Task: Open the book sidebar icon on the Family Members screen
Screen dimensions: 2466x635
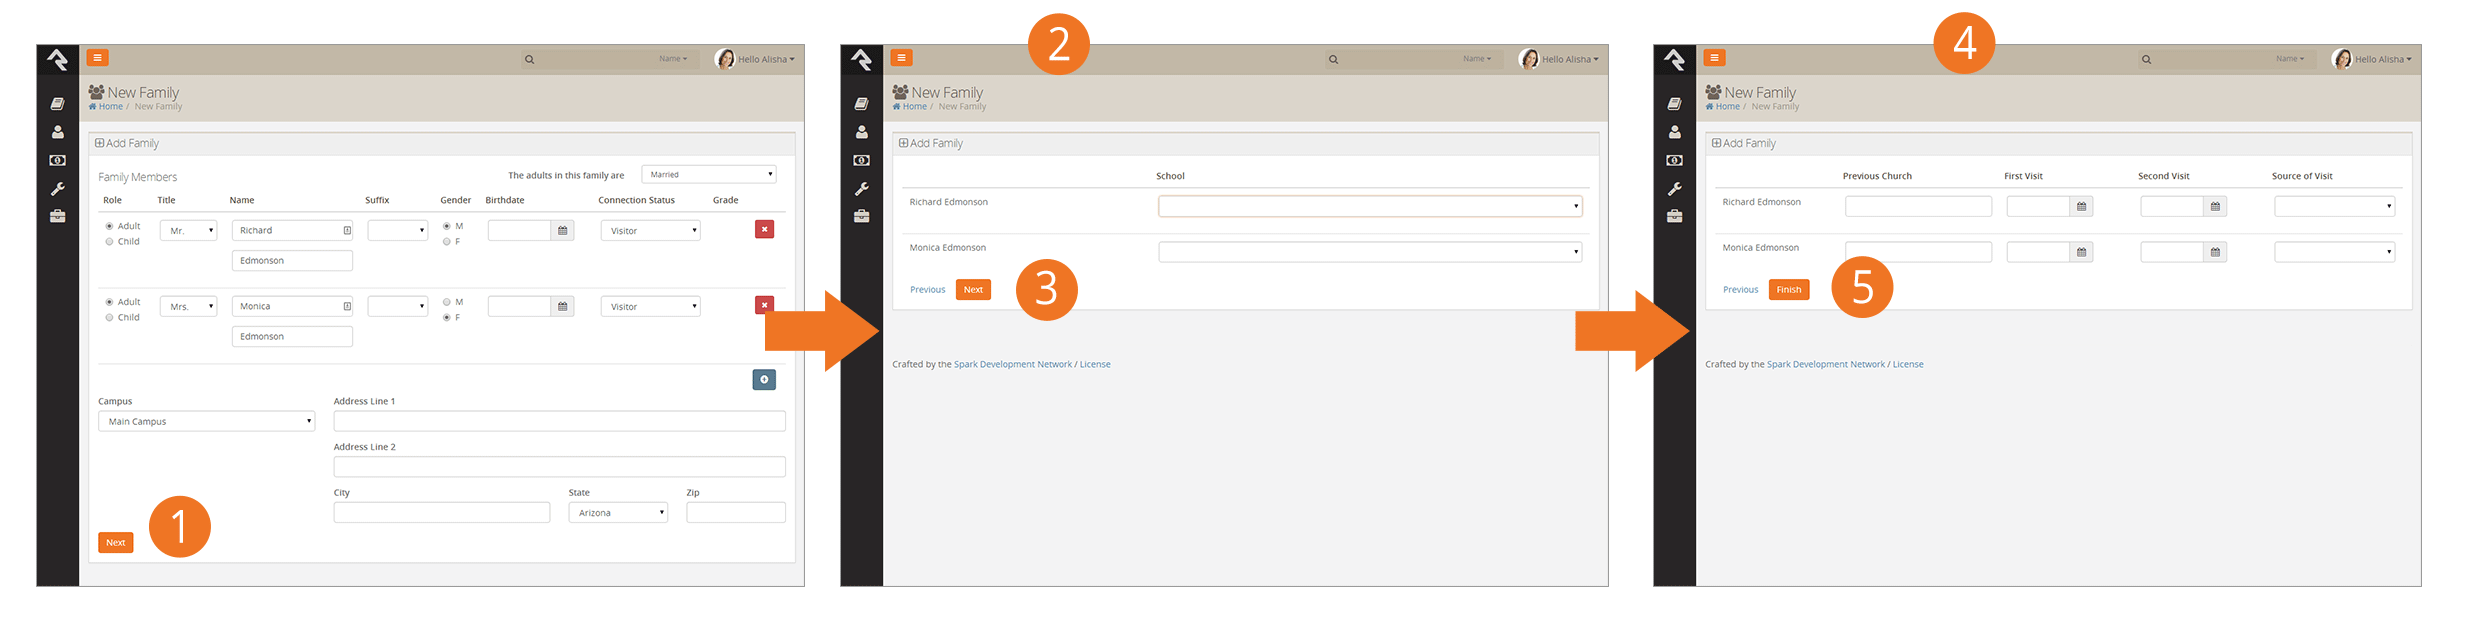Action: pyautogui.click(x=58, y=104)
